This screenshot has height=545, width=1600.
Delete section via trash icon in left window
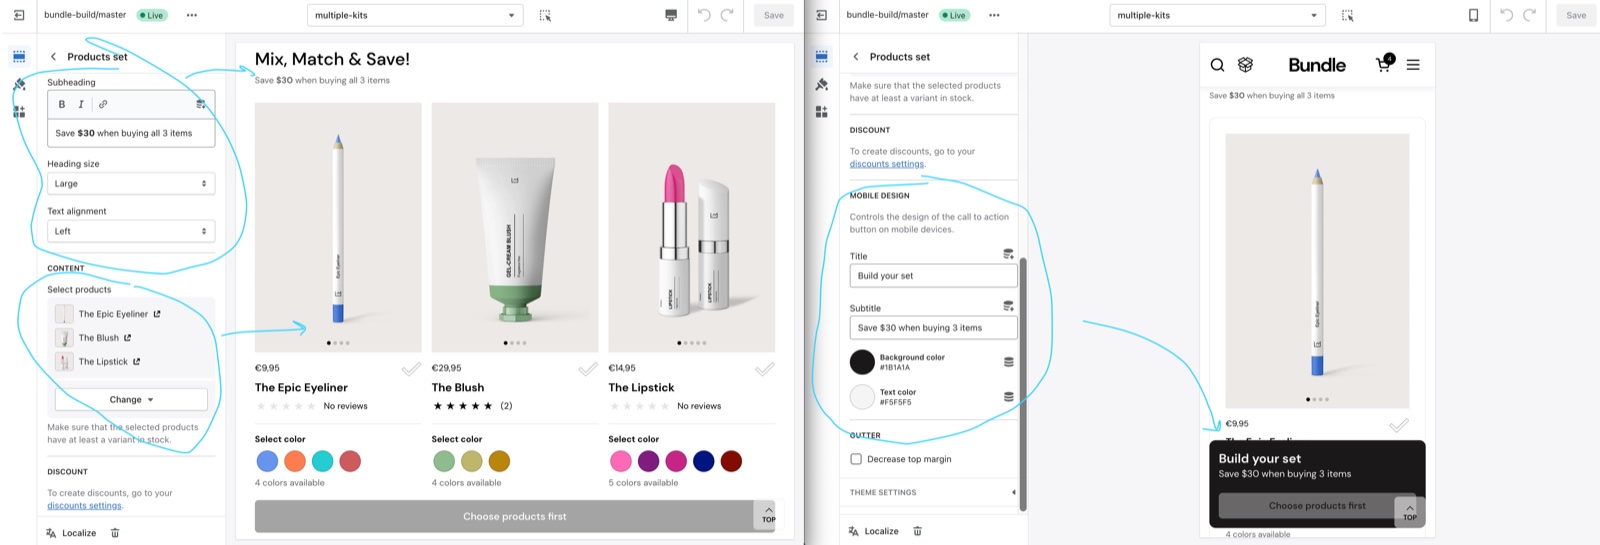tap(115, 533)
